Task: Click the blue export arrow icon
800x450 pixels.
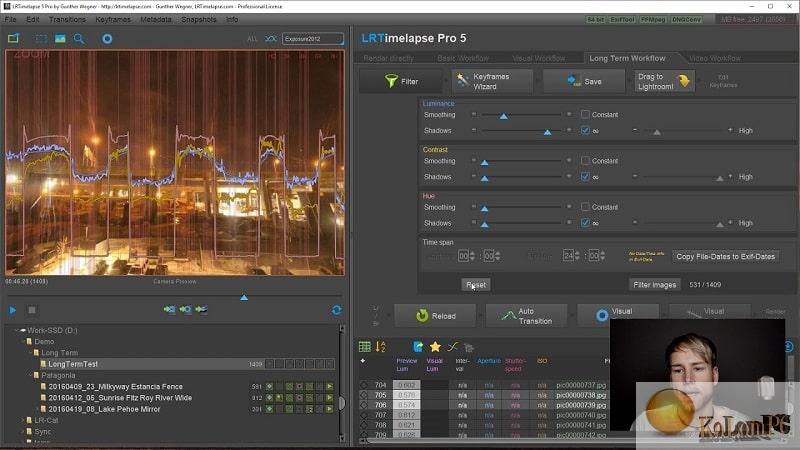Action: [x=418, y=347]
